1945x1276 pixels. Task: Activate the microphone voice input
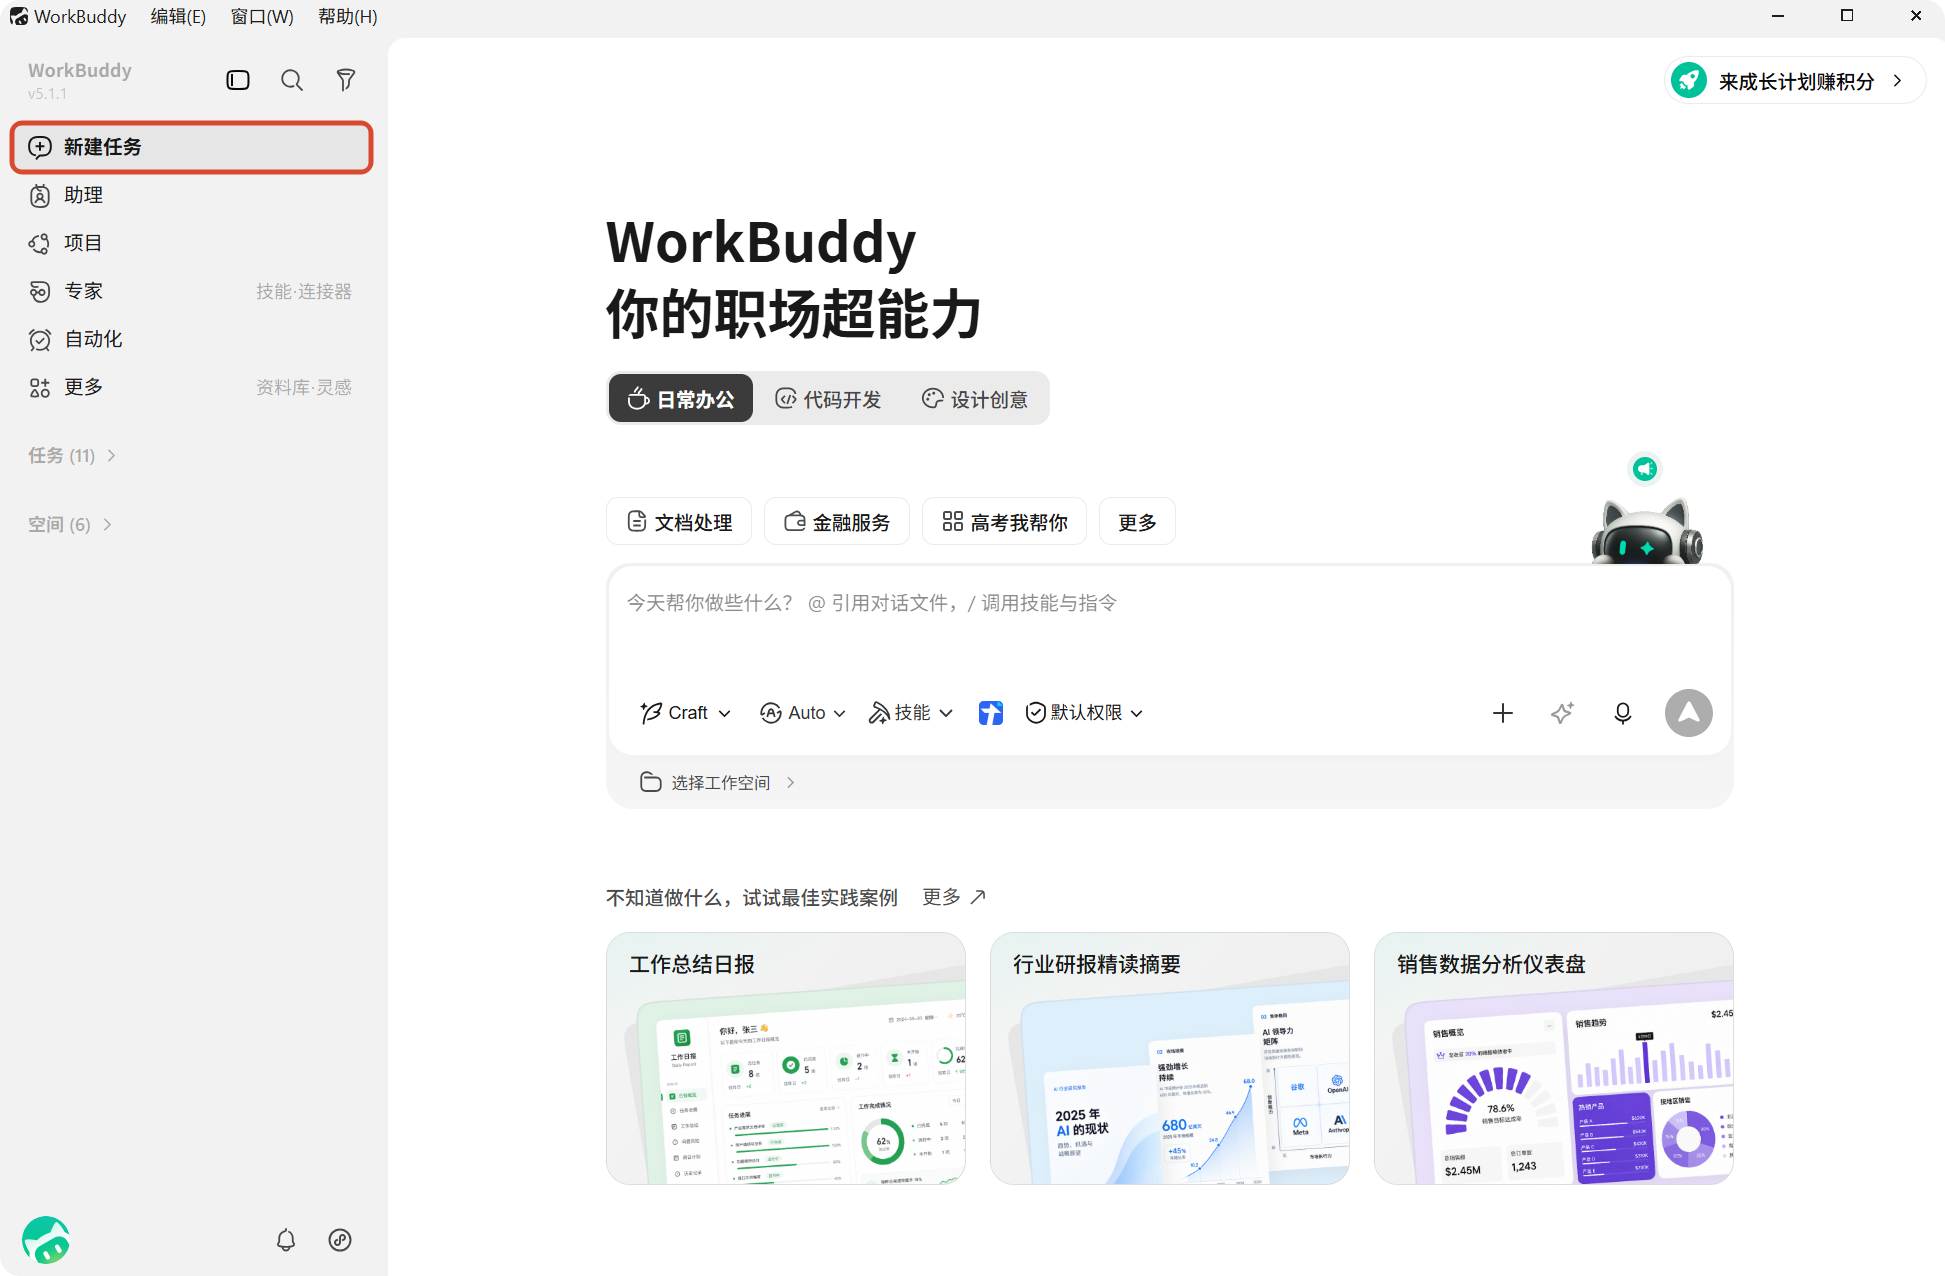1623,713
